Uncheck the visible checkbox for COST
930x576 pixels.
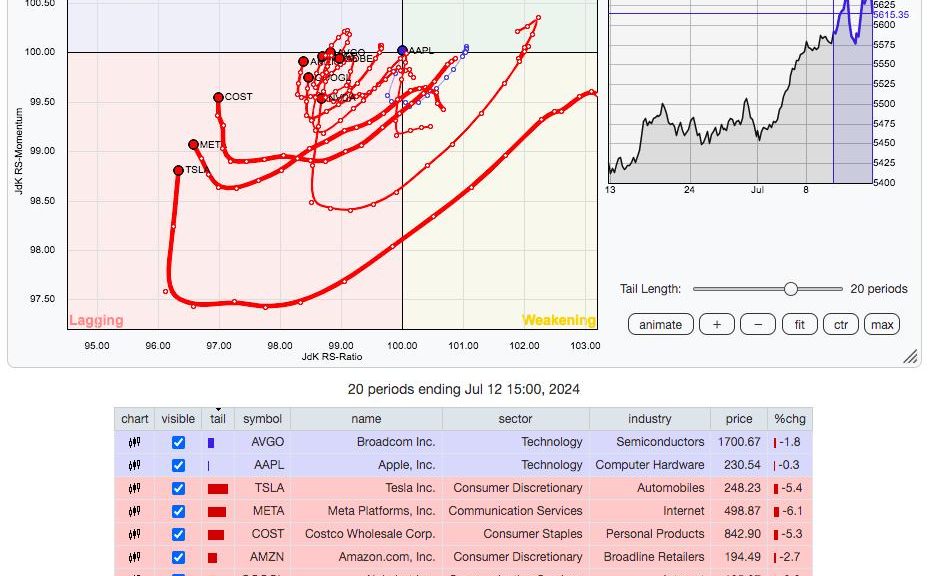click(x=178, y=535)
